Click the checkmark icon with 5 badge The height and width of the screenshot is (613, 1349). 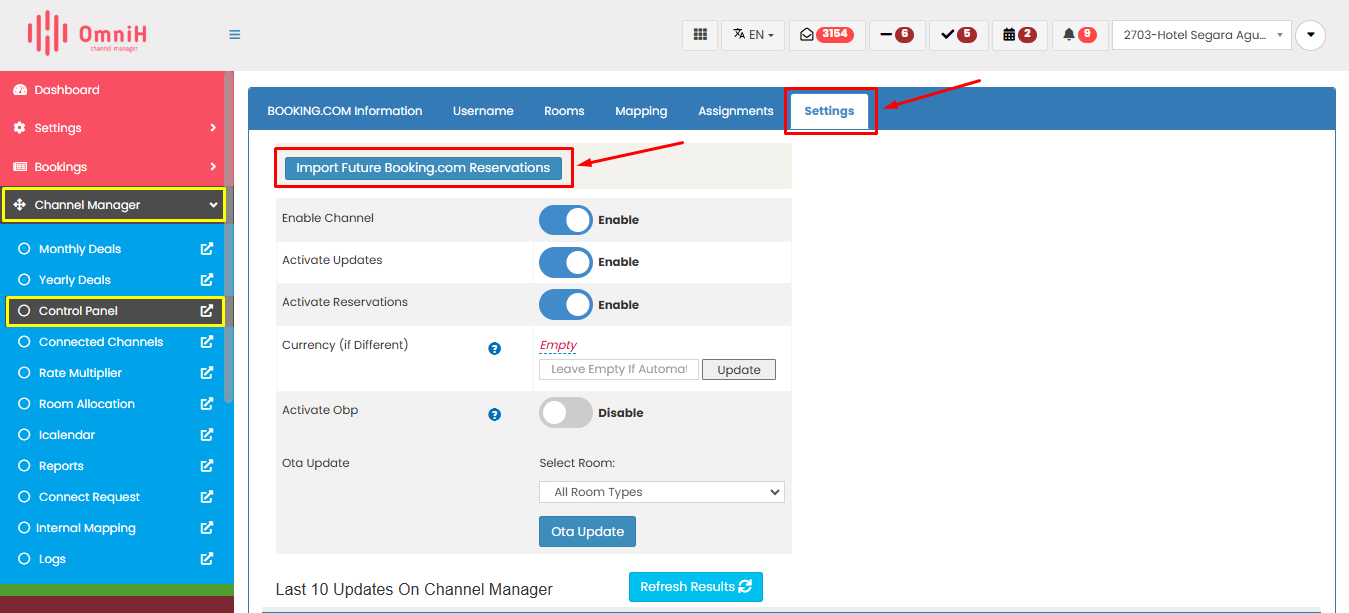[x=959, y=34]
